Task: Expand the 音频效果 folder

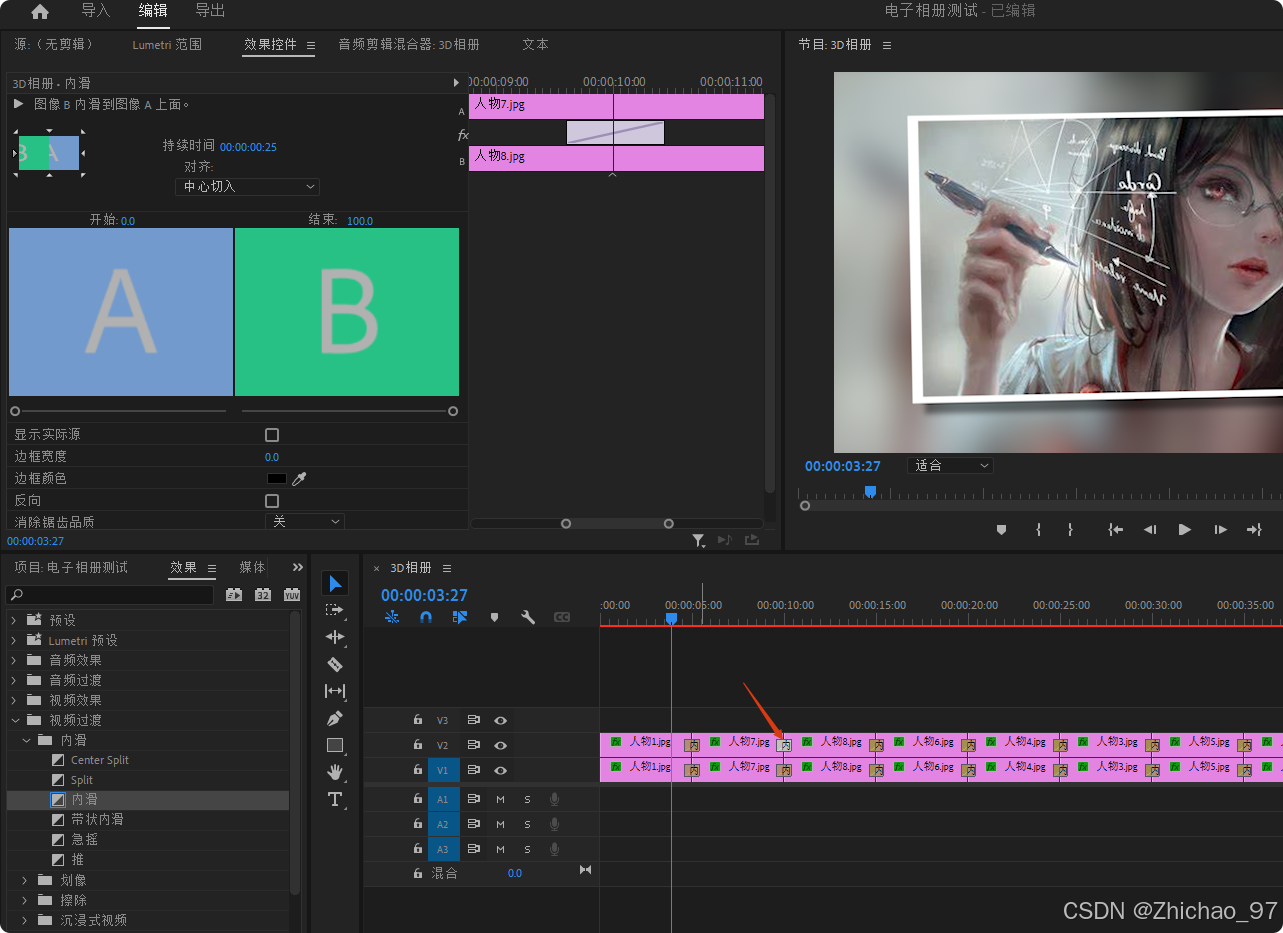Action: [x=14, y=660]
